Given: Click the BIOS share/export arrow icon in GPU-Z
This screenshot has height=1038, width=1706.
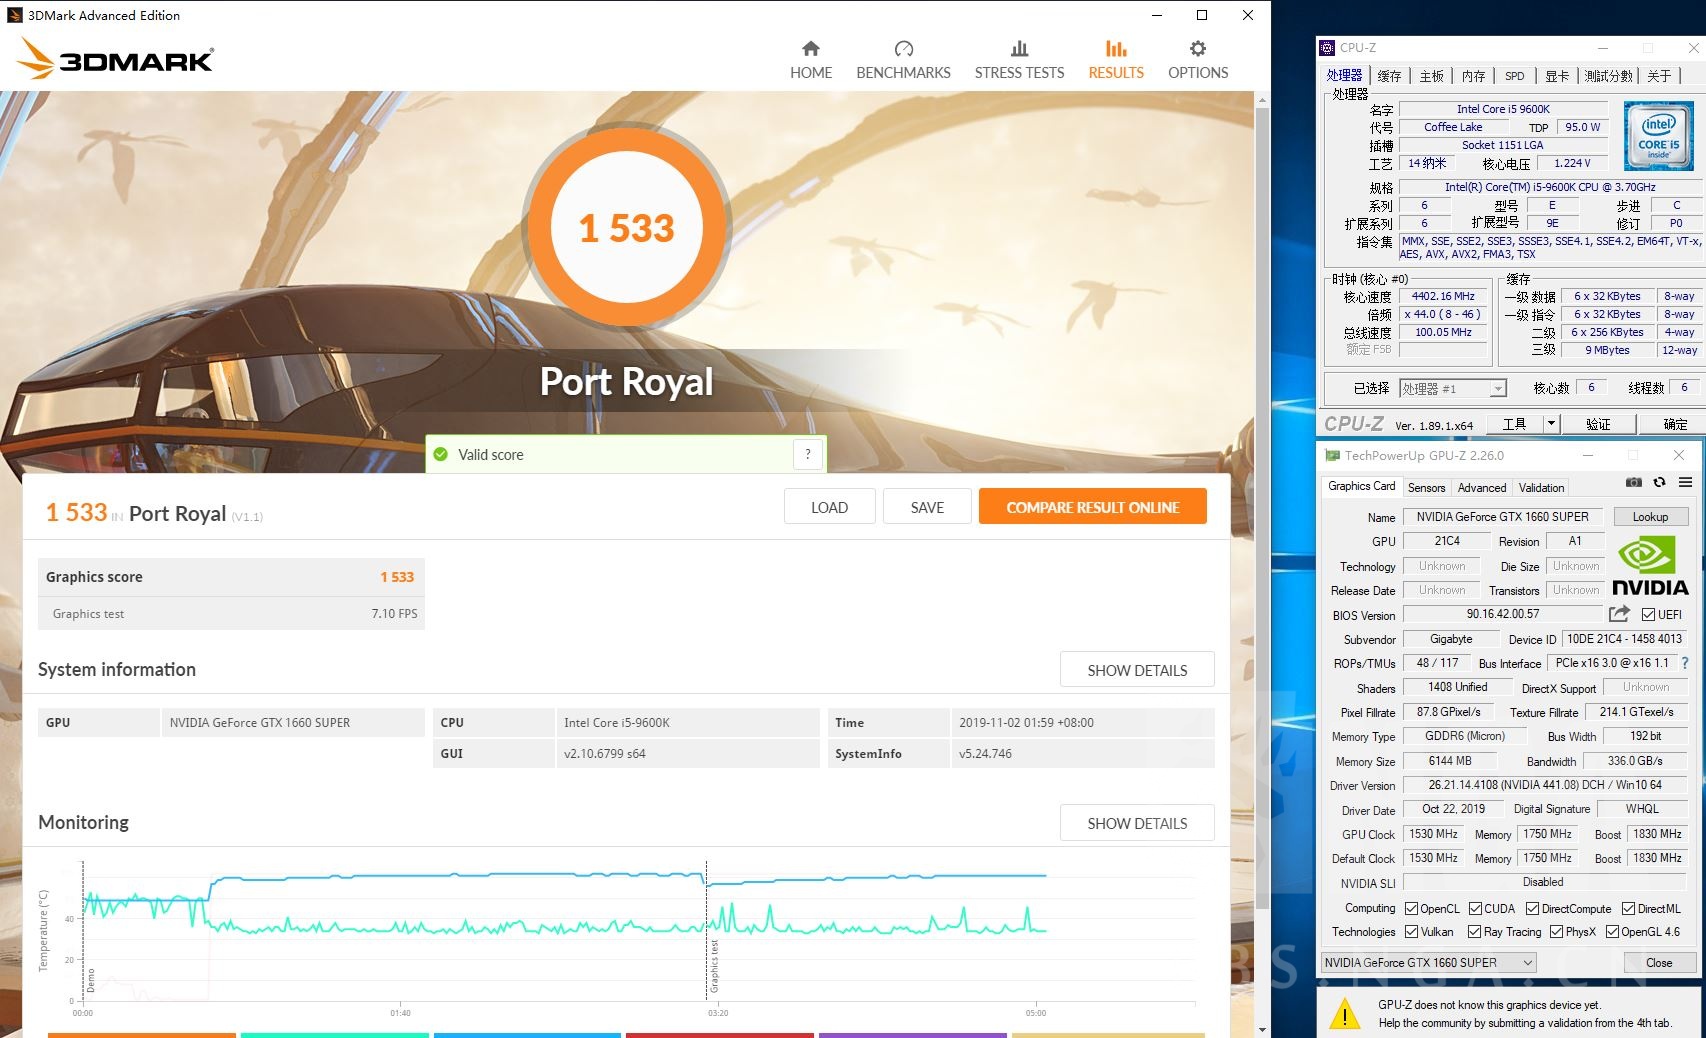Looking at the screenshot, I should tap(1619, 614).
